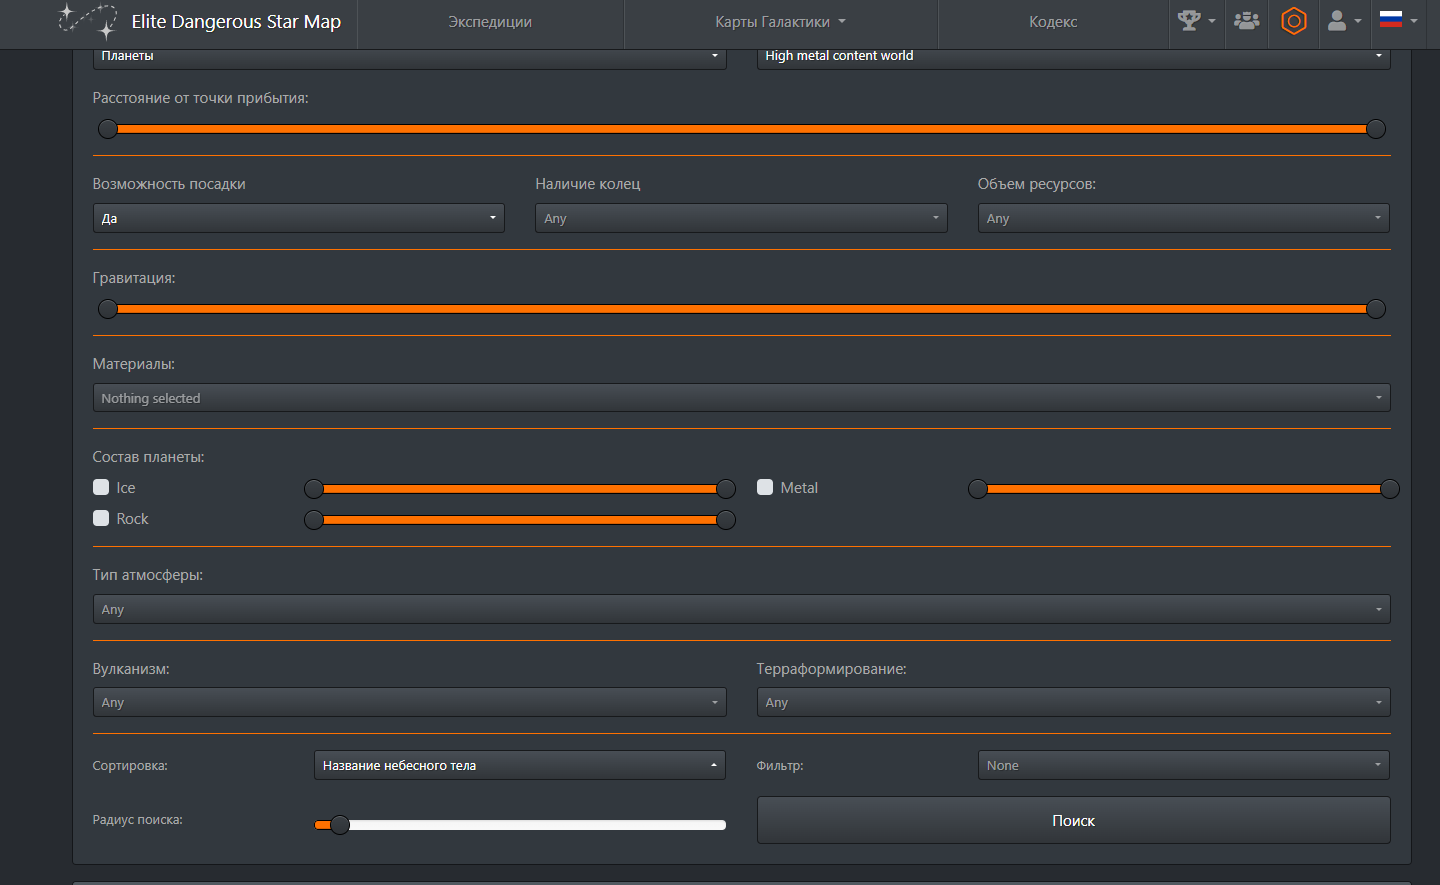Open the Экспедиции menu item
The width and height of the screenshot is (1440, 885).
[x=490, y=22]
